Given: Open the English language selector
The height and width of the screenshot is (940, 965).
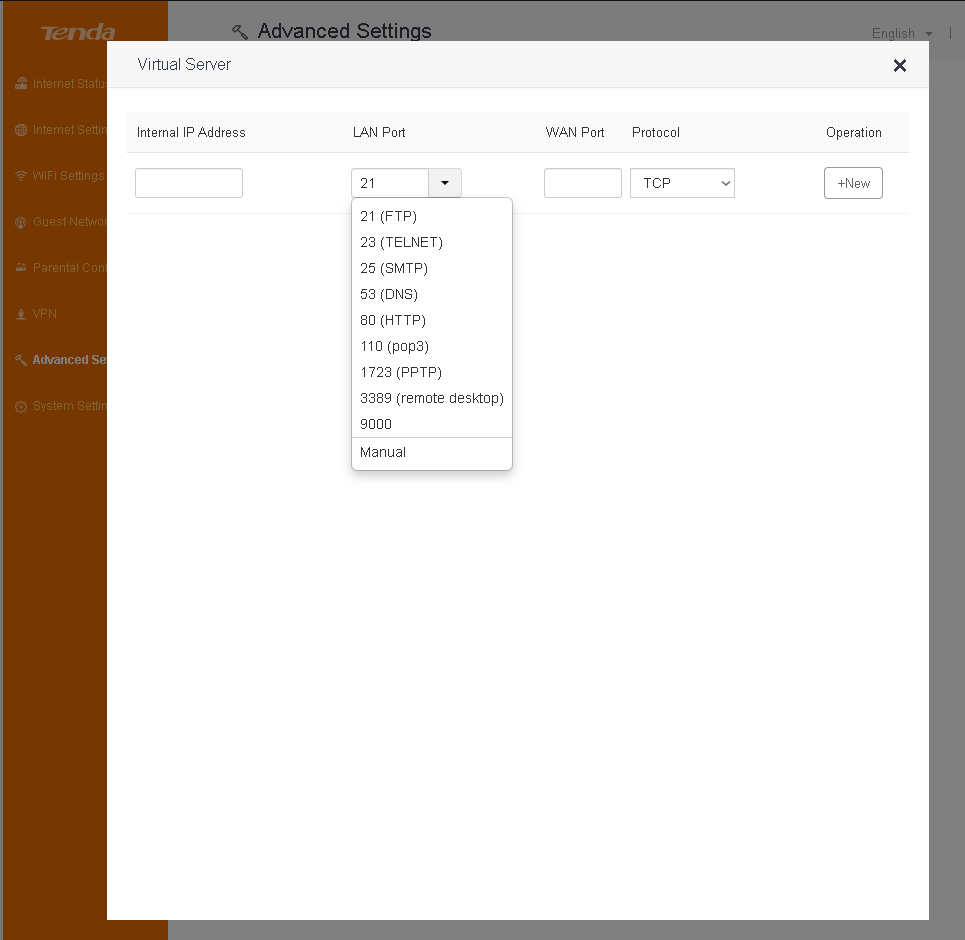Looking at the screenshot, I should 901,33.
